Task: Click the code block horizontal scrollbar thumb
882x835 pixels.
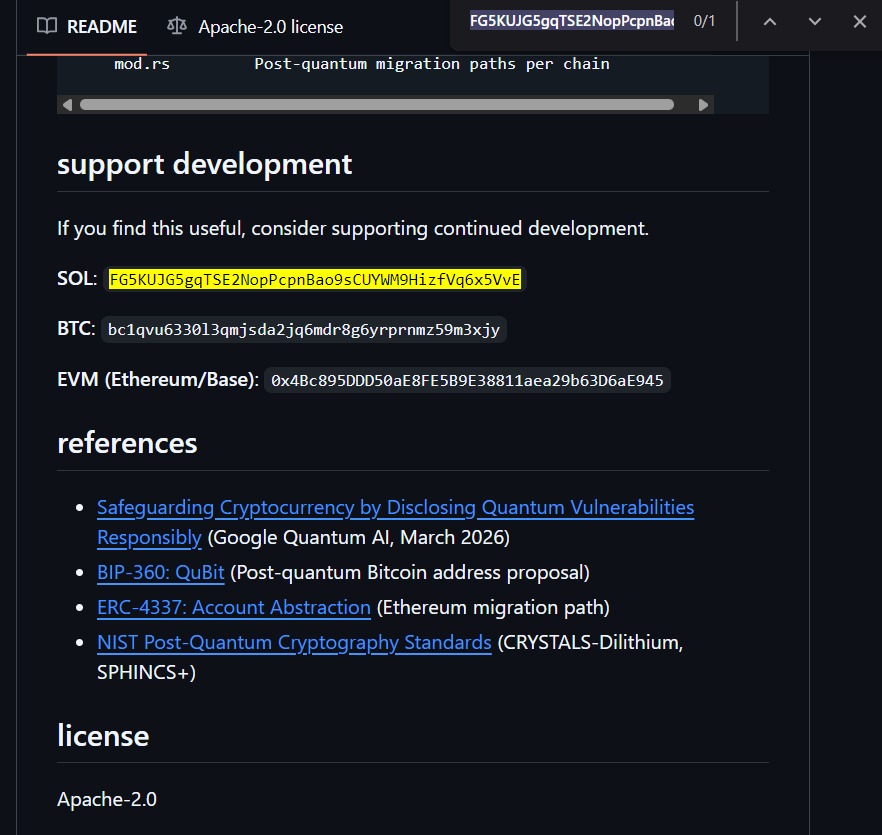Action: click(x=377, y=105)
